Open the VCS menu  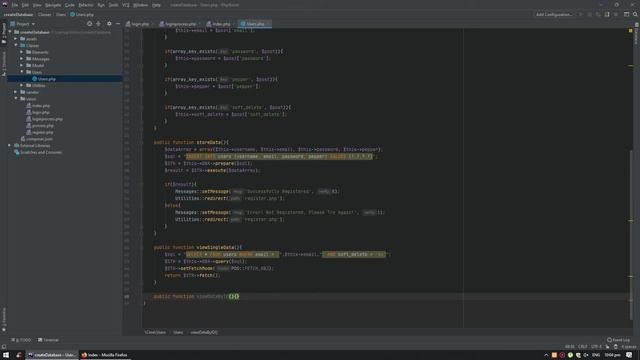(x=126, y=5)
